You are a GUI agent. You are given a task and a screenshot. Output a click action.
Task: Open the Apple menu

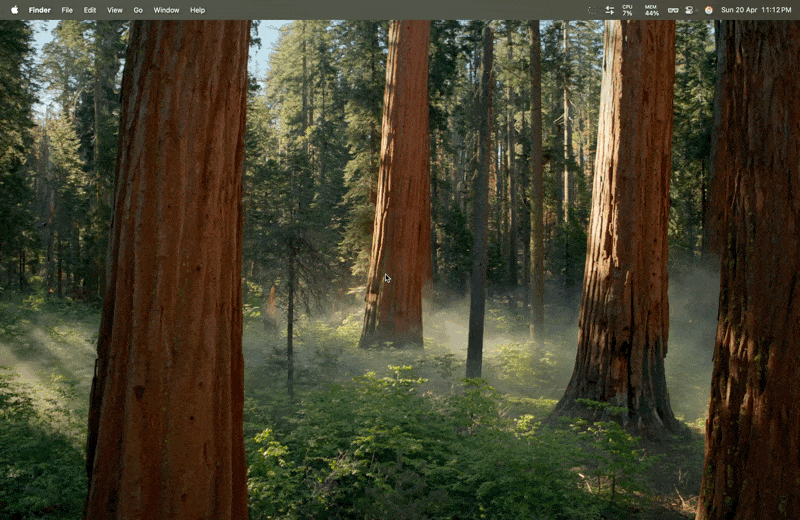pos(14,10)
